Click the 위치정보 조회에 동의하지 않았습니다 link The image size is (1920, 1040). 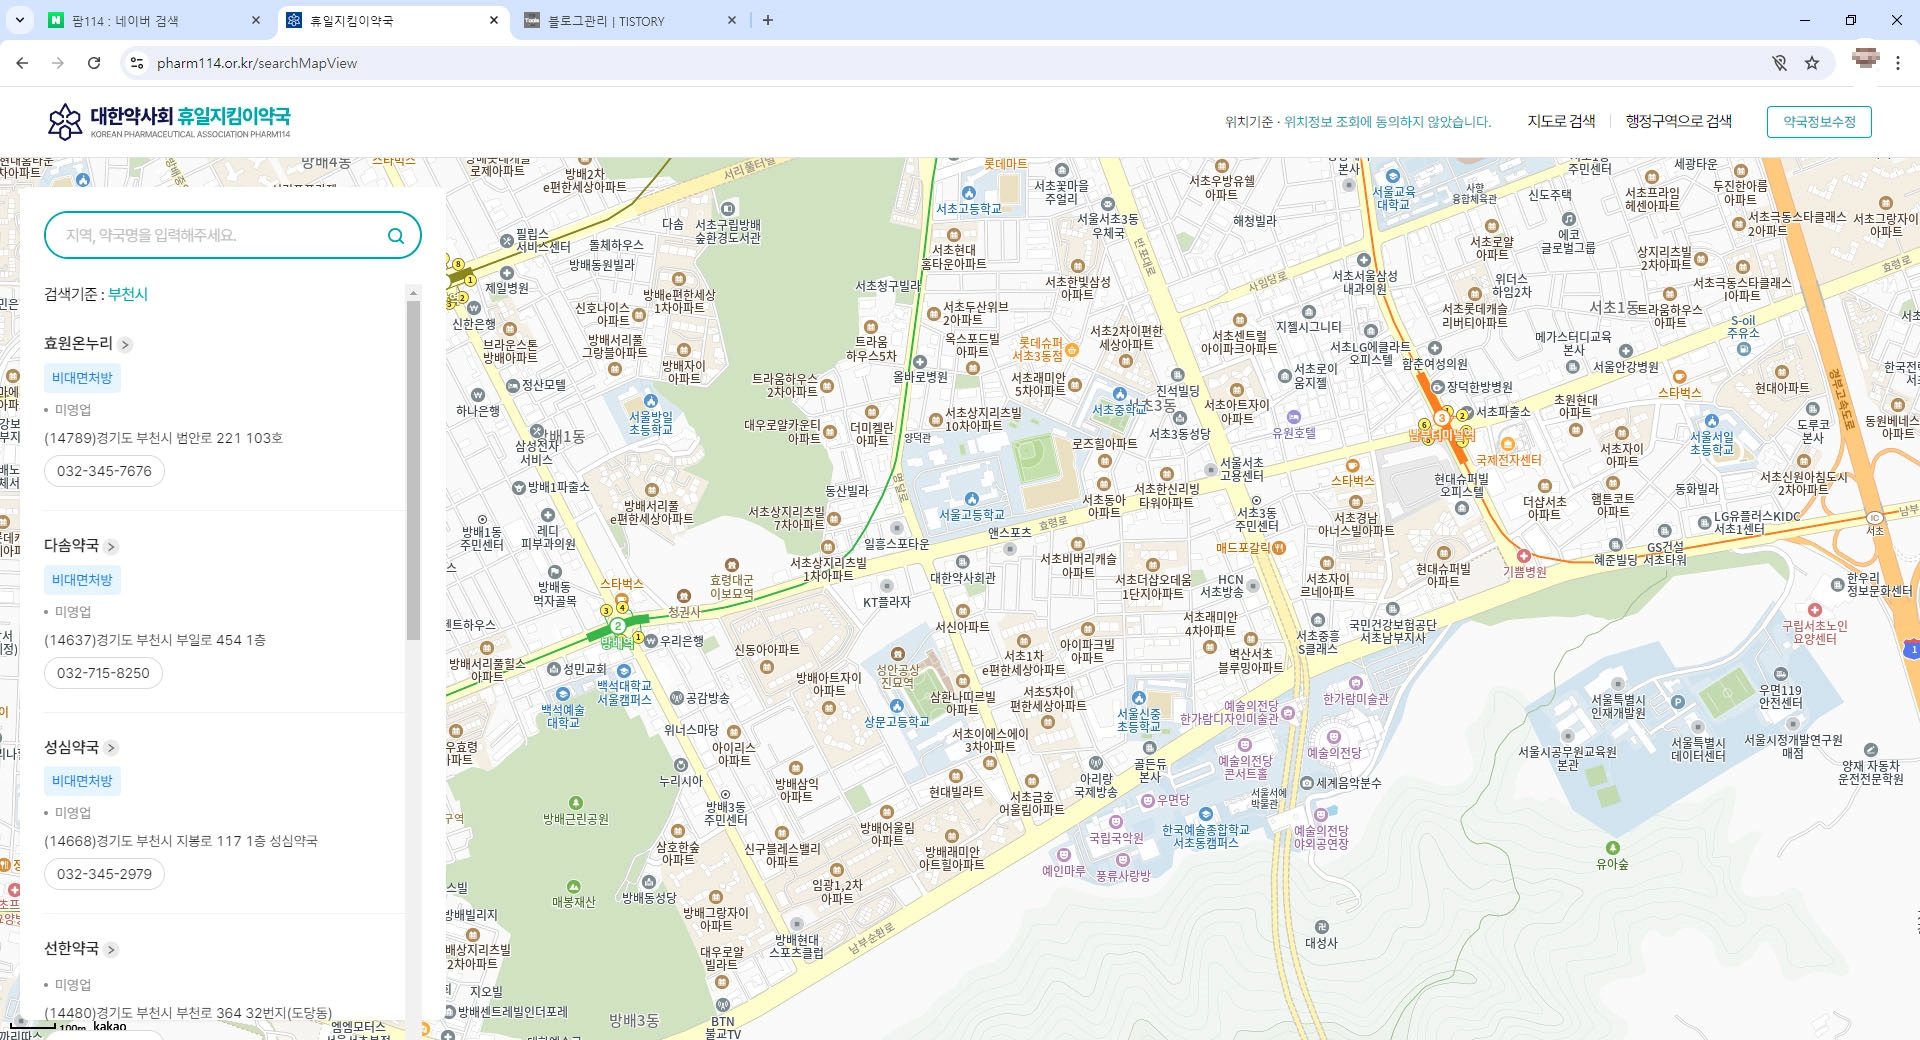coord(1387,122)
